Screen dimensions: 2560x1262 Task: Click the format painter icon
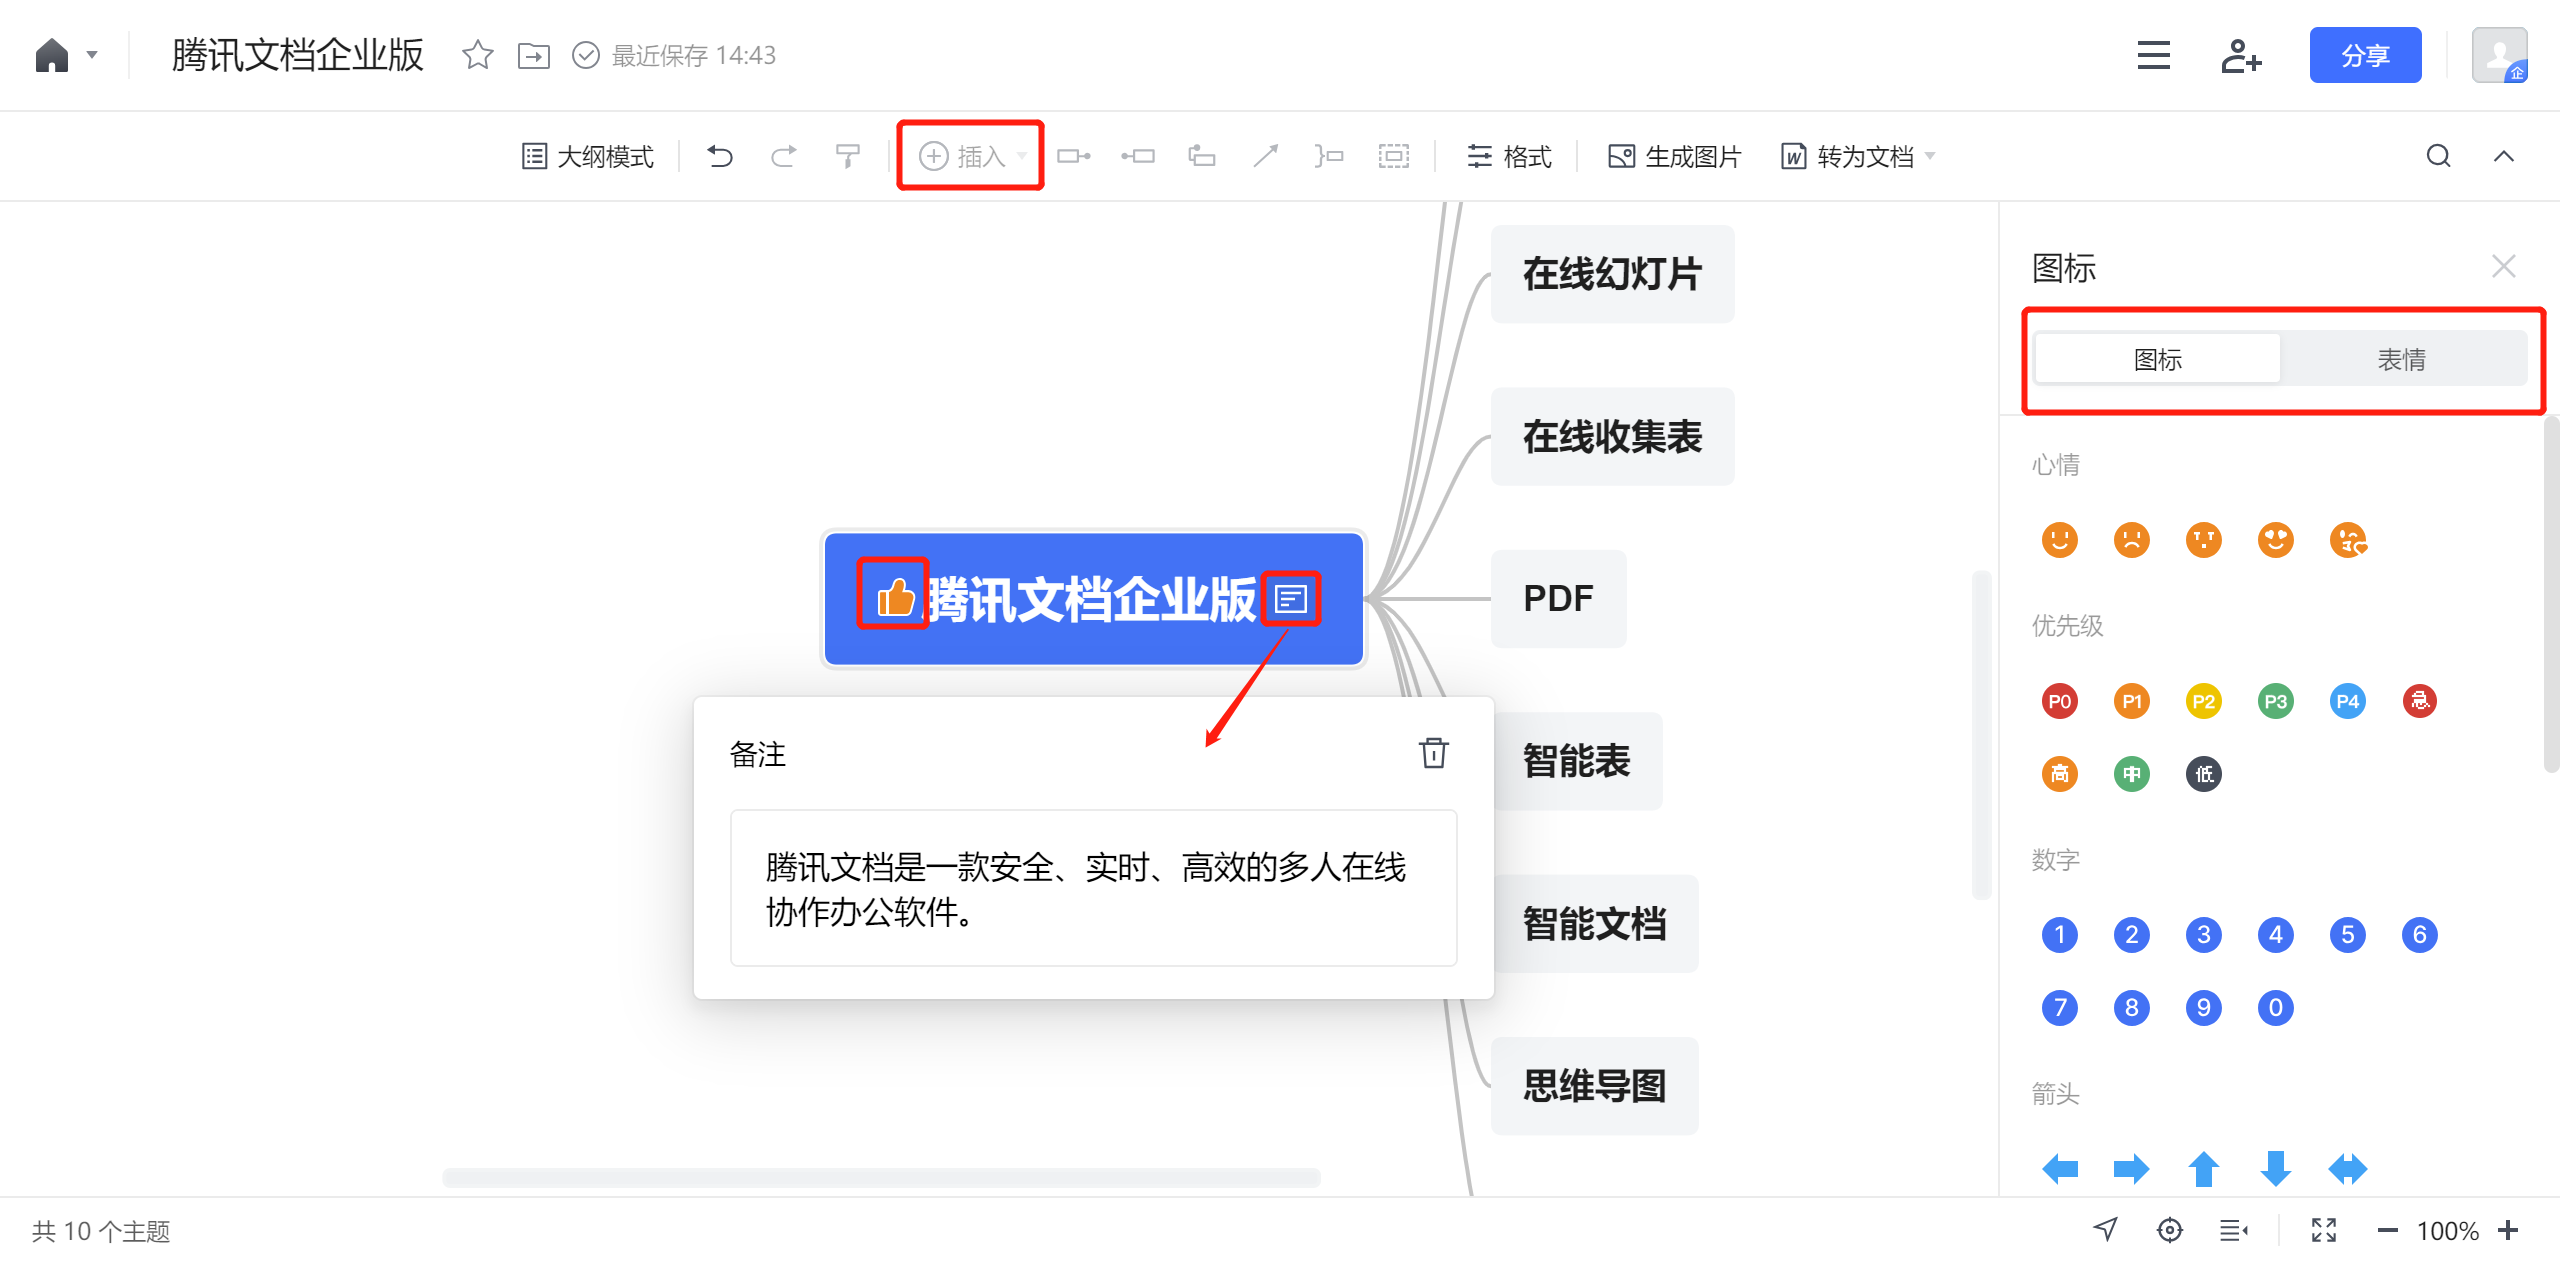[x=847, y=156]
